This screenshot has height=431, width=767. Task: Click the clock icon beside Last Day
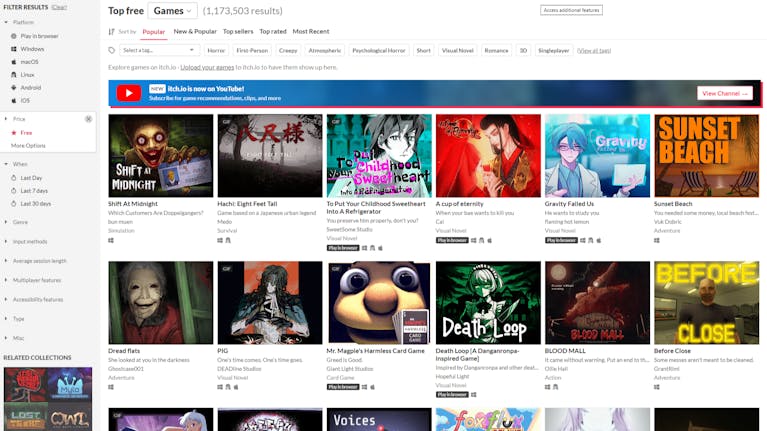click(x=14, y=178)
